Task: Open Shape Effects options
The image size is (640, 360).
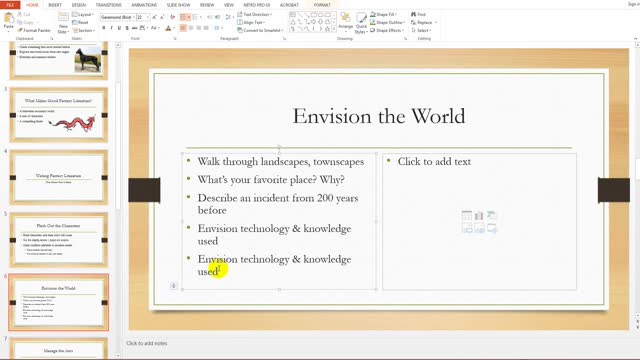Action: [x=387, y=31]
